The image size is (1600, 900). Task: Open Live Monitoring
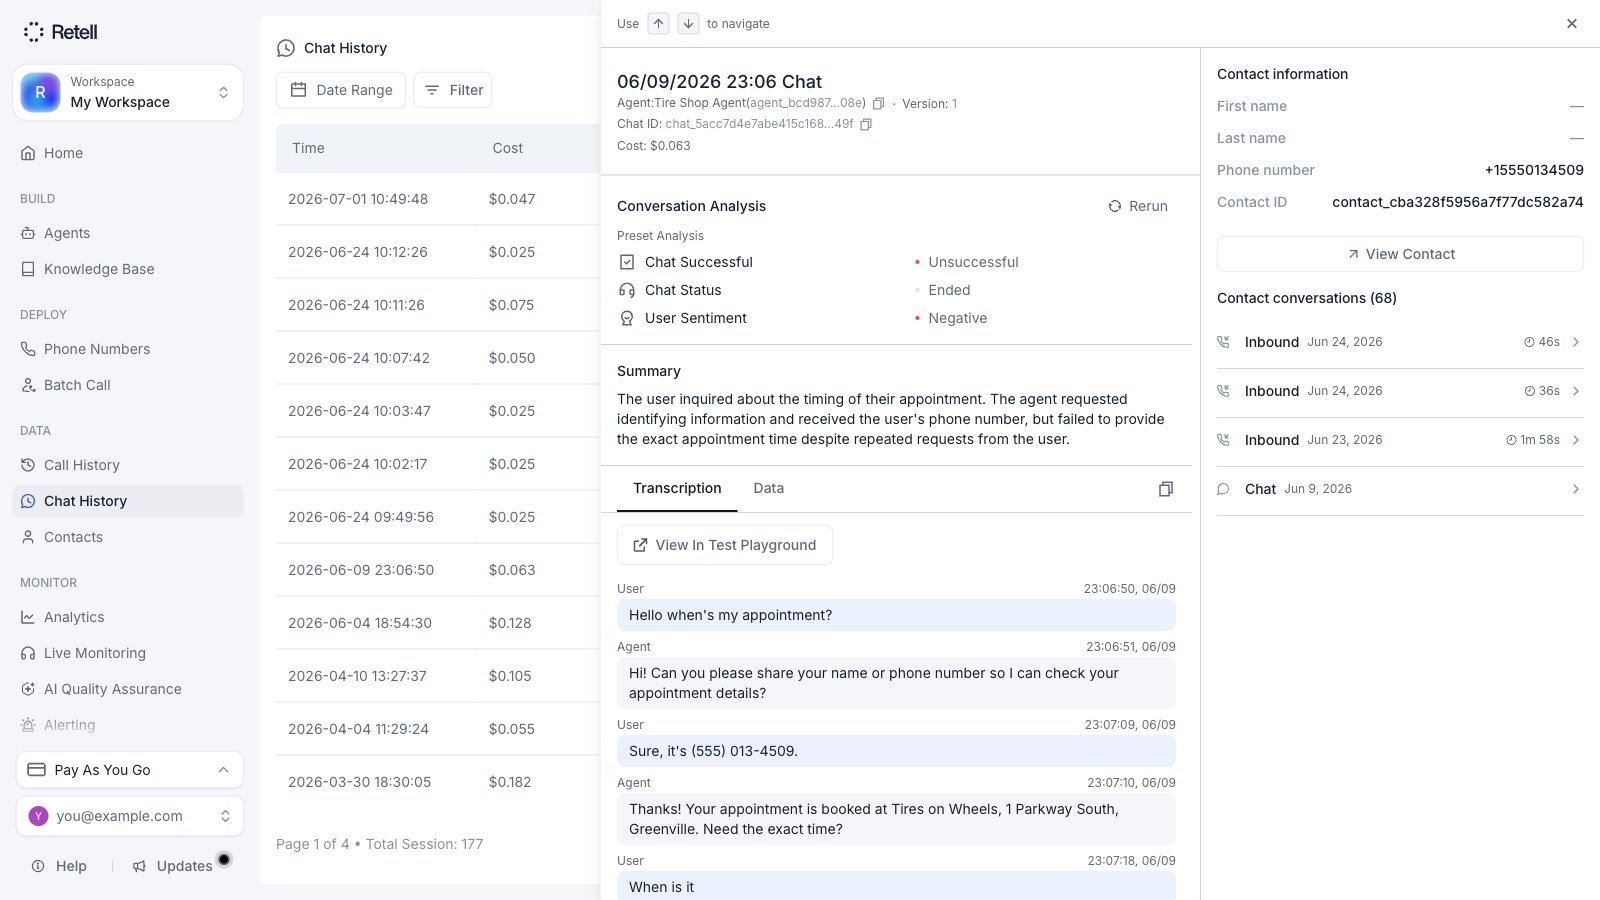point(128,653)
